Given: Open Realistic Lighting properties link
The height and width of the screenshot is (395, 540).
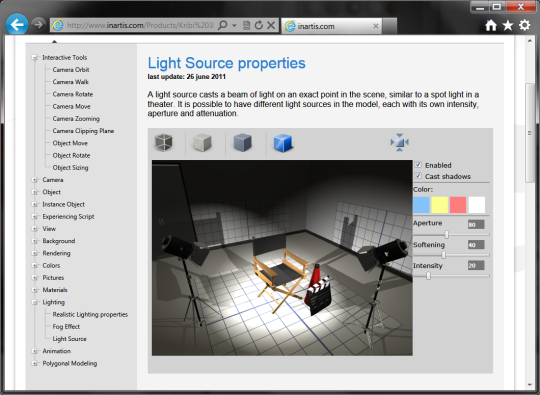Looking at the screenshot, I should coord(90,314).
